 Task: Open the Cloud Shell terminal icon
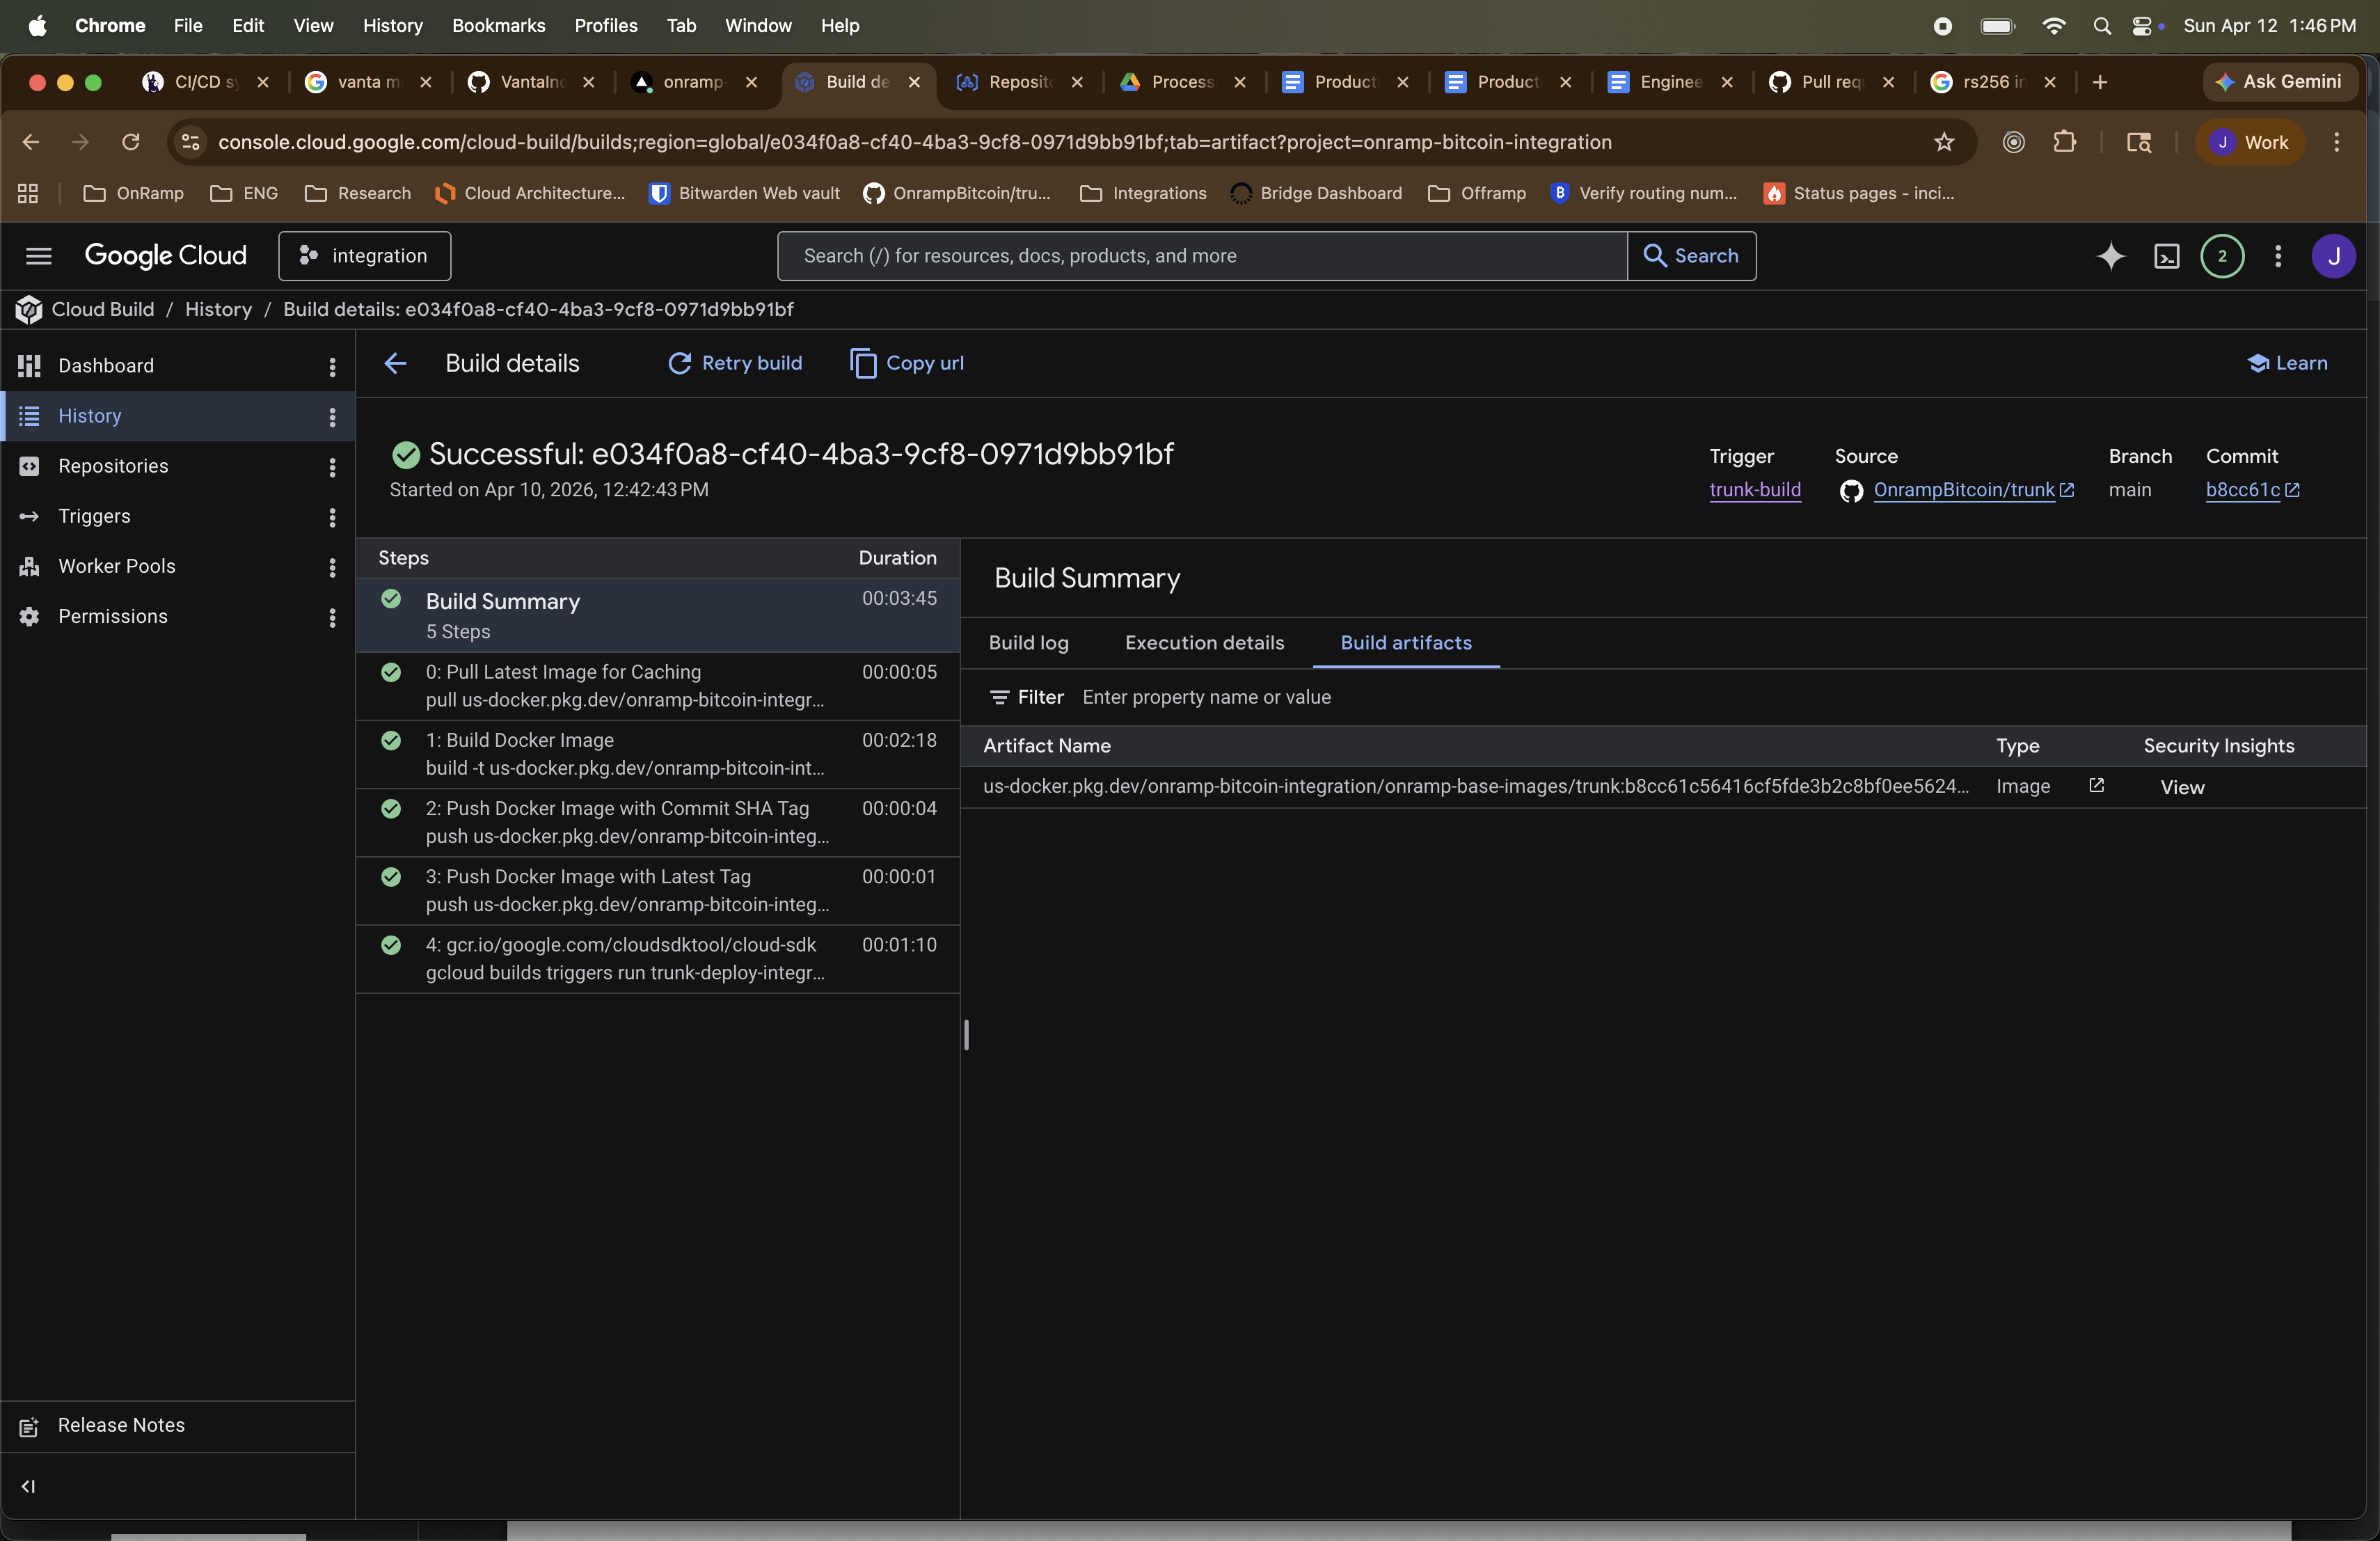click(2166, 256)
